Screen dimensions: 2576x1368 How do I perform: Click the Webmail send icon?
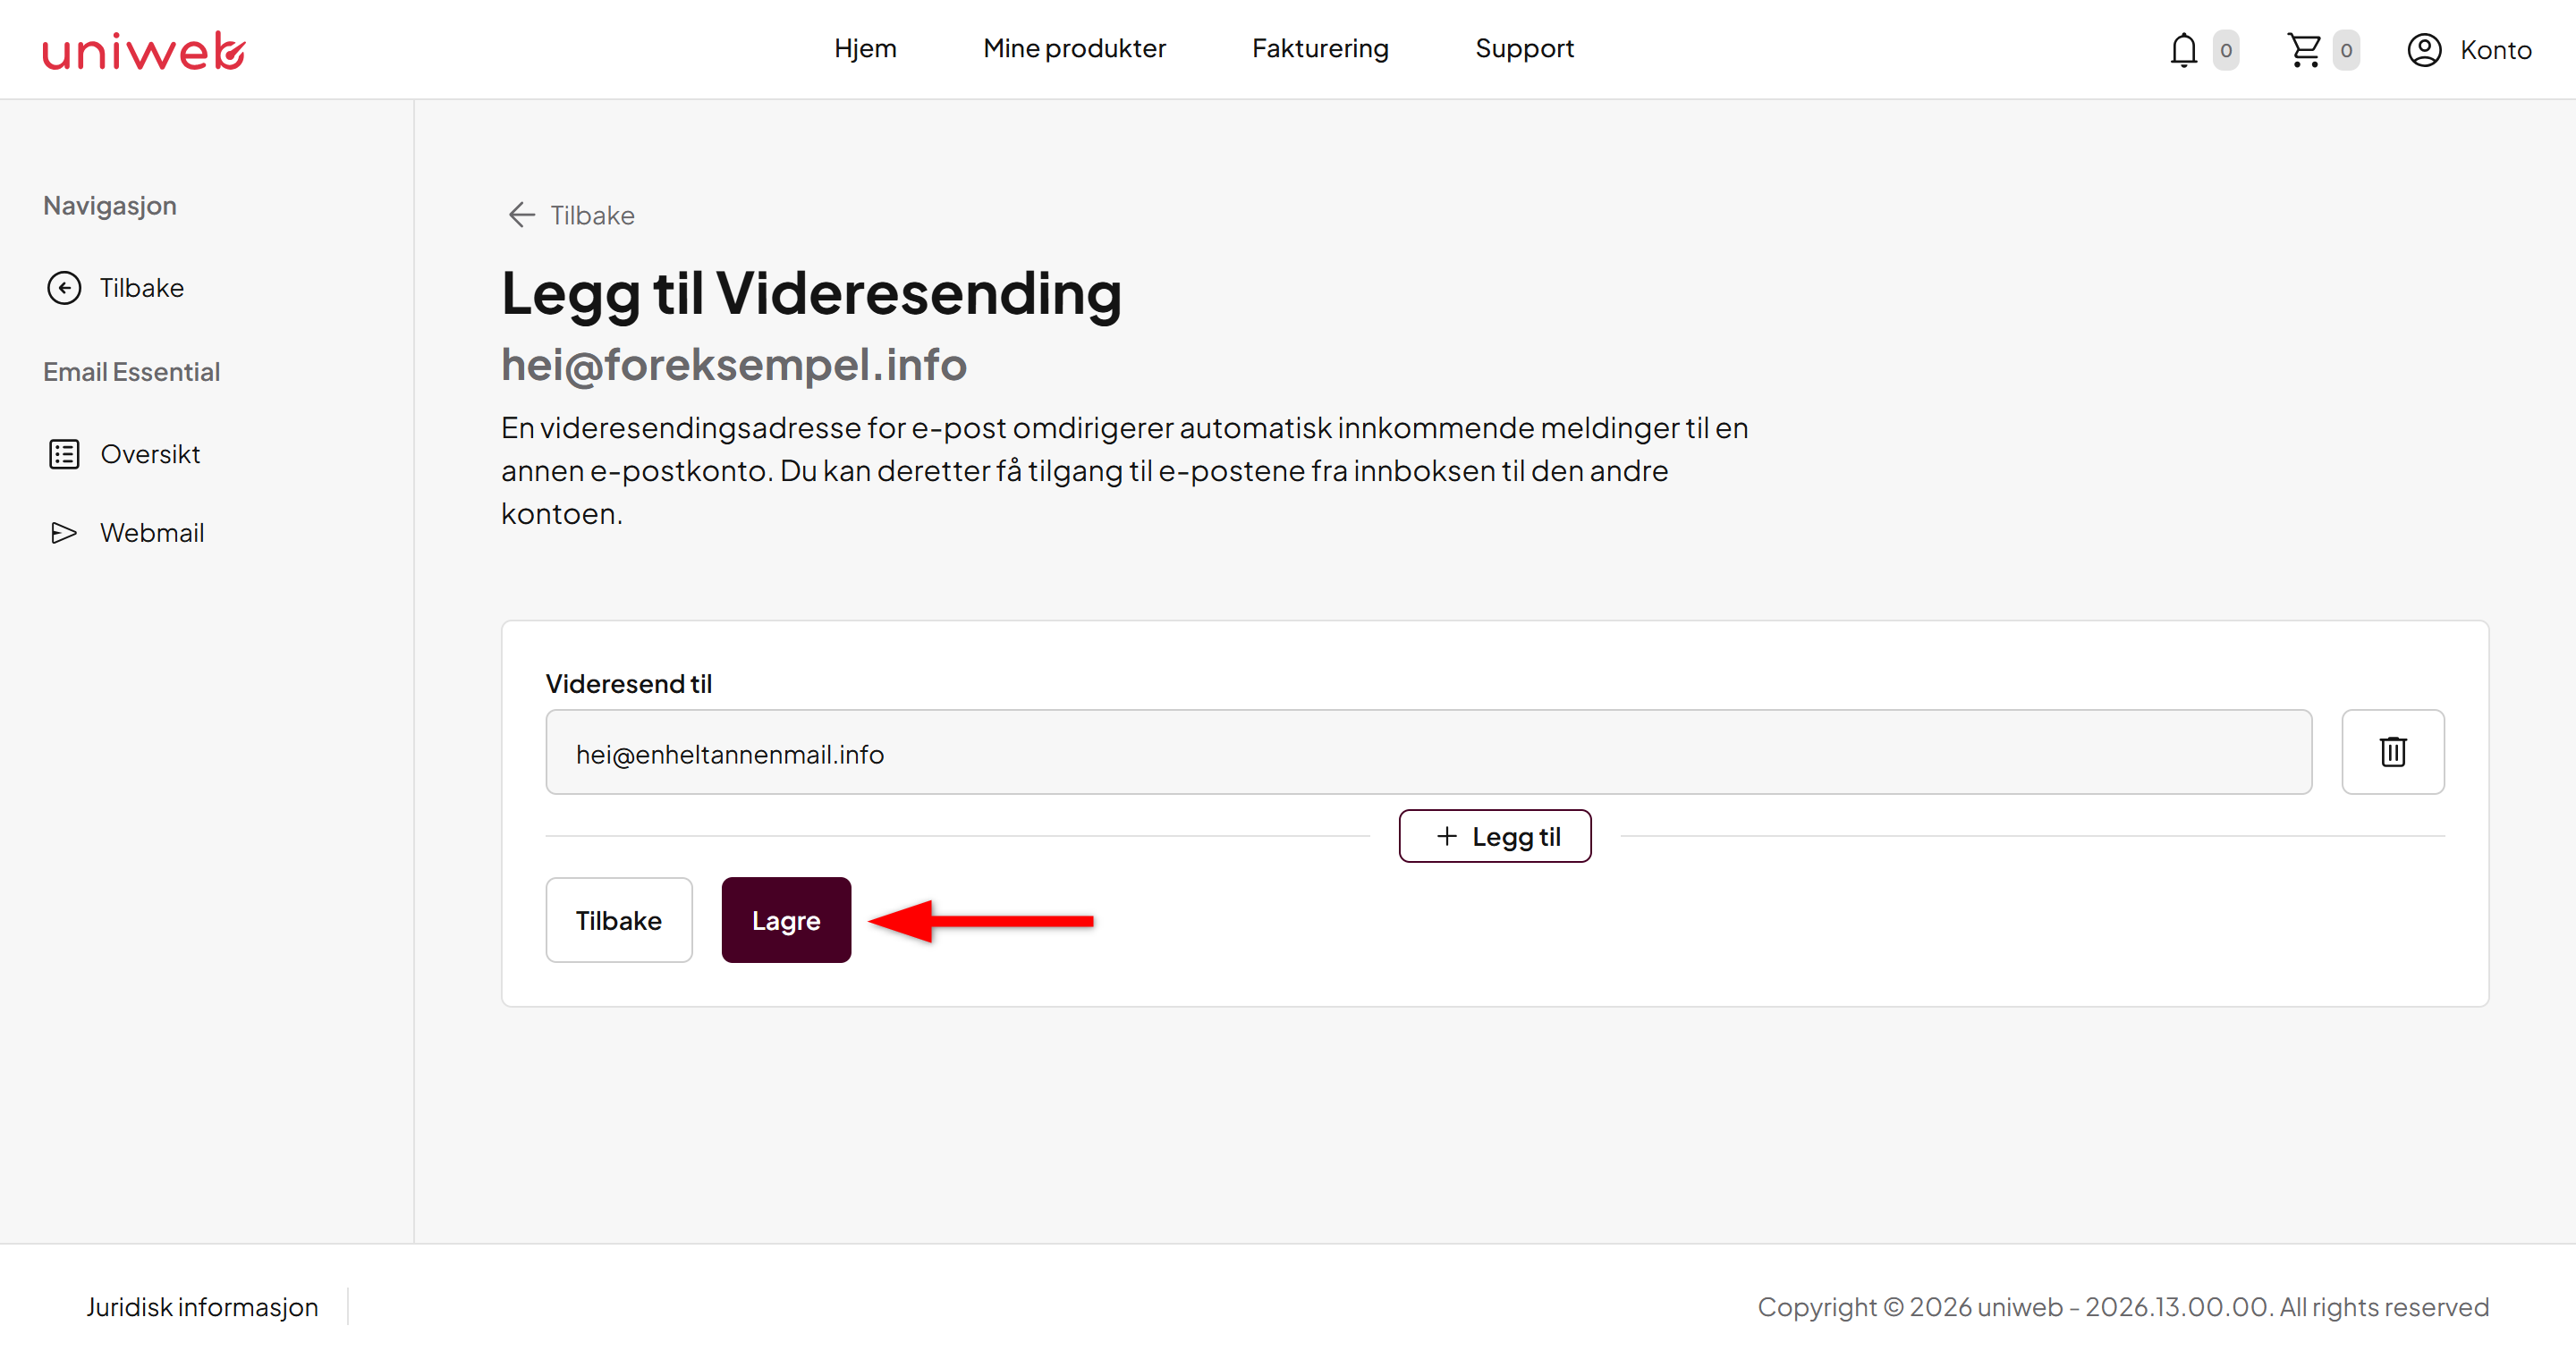click(64, 533)
